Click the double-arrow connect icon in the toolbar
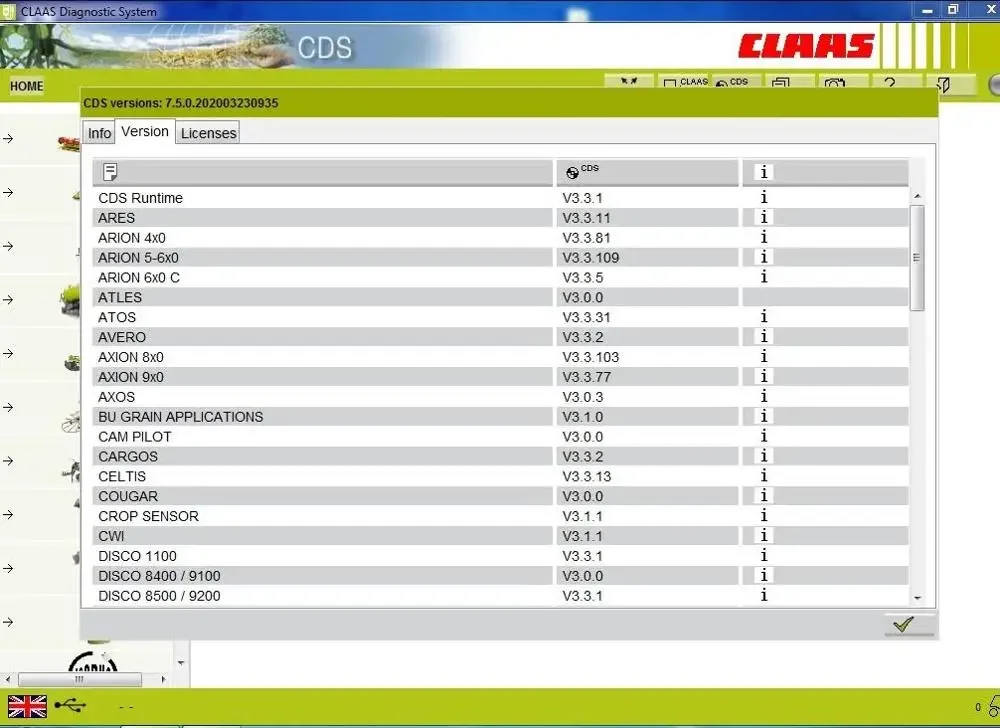The height and width of the screenshot is (728, 1000). (x=628, y=80)
